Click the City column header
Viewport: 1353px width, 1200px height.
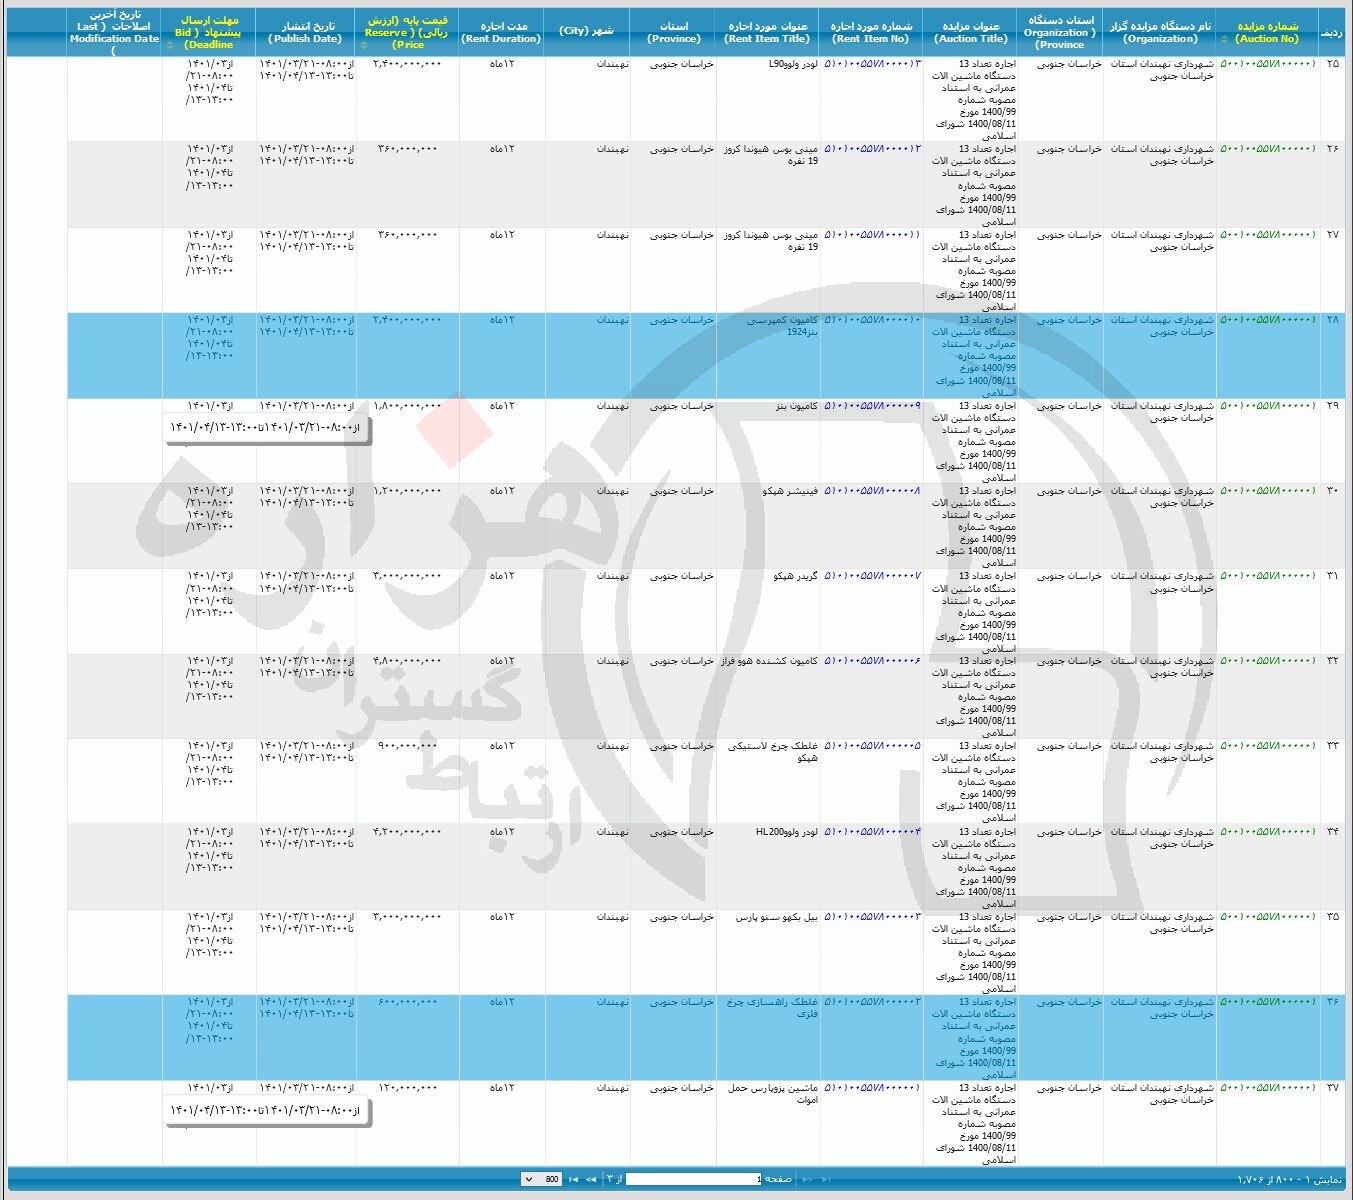587,32
